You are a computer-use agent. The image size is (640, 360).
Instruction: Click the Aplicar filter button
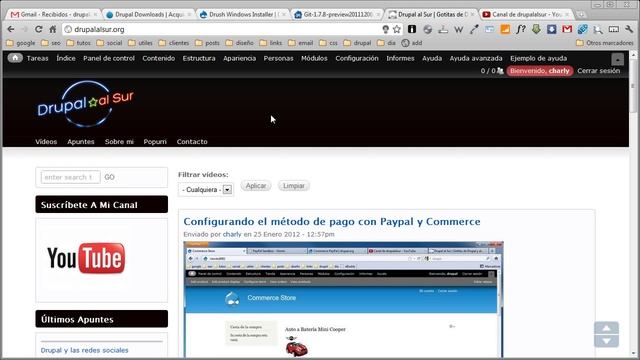(x=256, y=186)
